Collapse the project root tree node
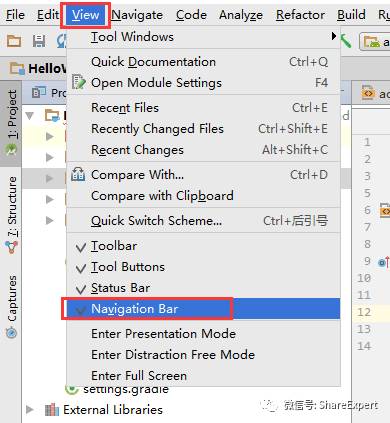 coord(30,116)
